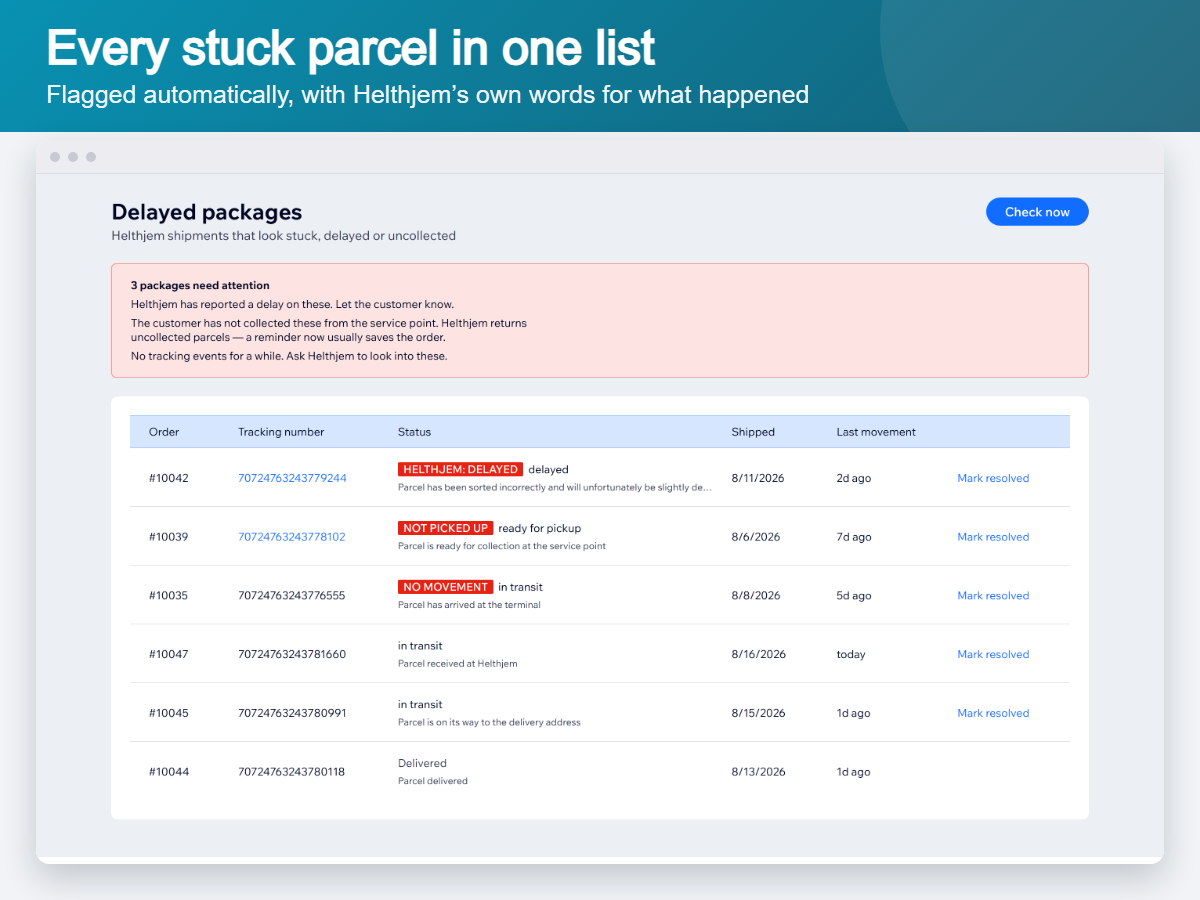The image size is (1200, 900).
Task: Open tracking number 70724763243779244 link
Action: click(x=292, y=478)
